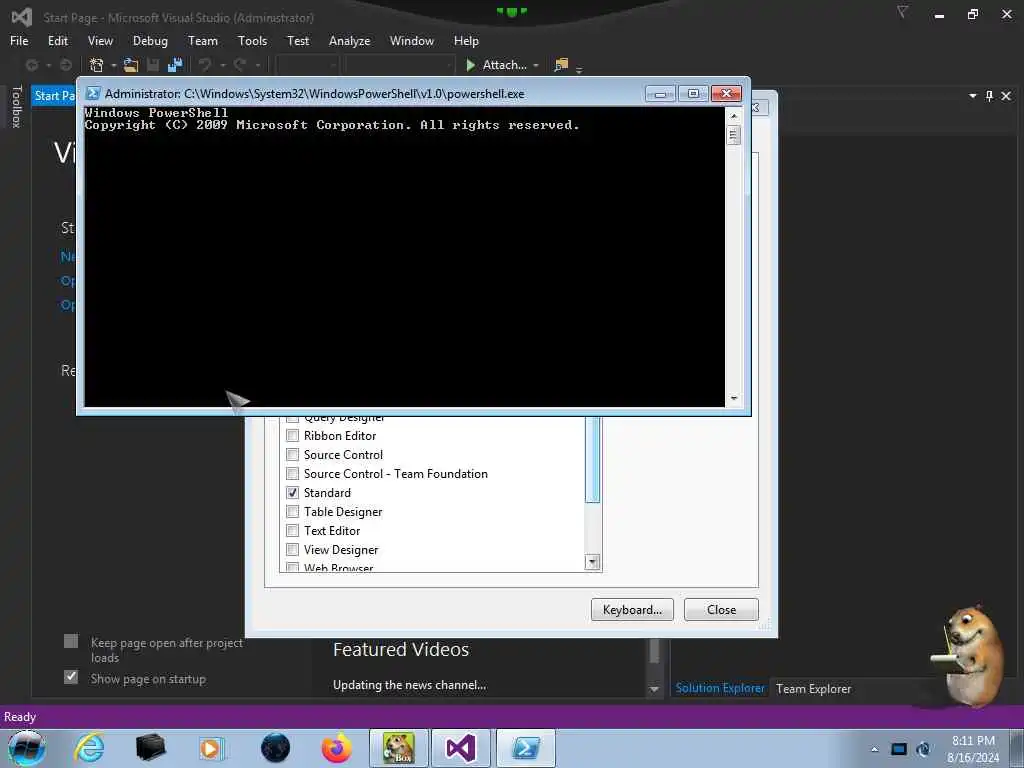Open the New Project dropdown arrow
Screen dimensions: 1024x768
click(x=114, y=65)
